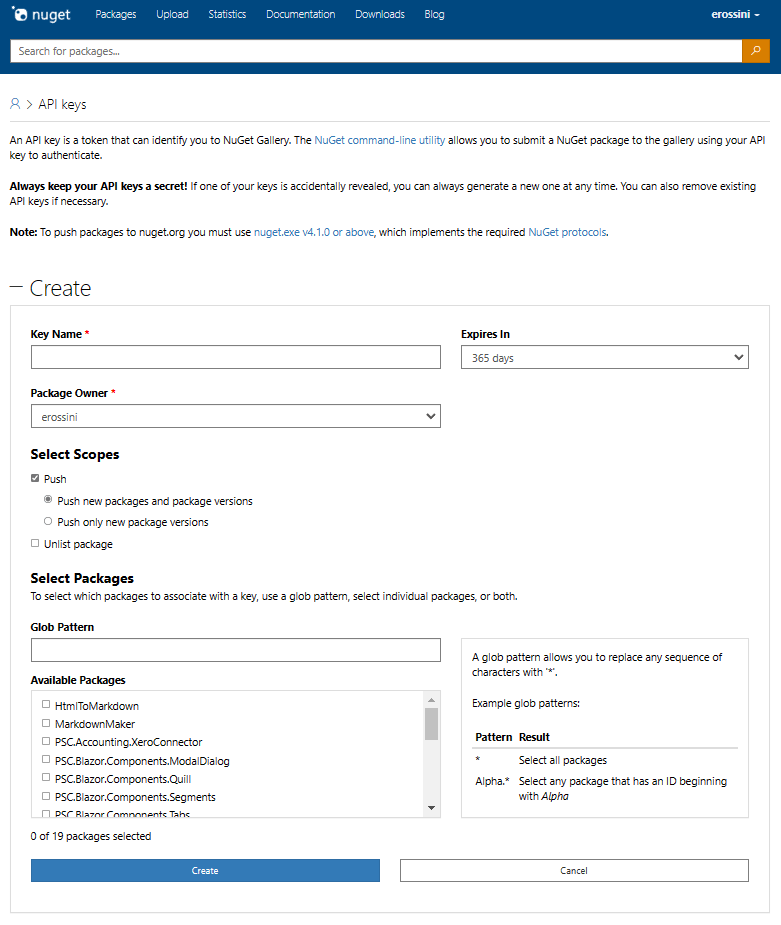This screenshot has width=781, height=925.
Task: Collapse the Create section
Action: click(x=17, y=288)
